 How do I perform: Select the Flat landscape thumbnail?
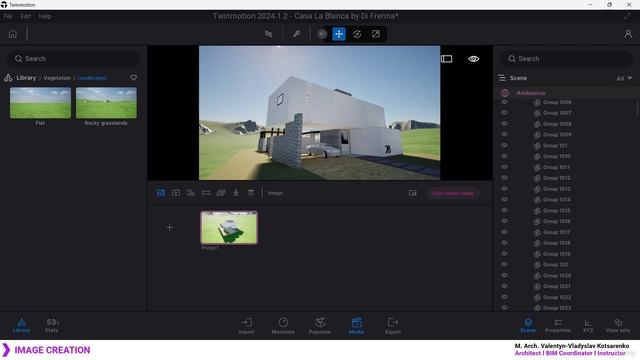tap(40, 103)
